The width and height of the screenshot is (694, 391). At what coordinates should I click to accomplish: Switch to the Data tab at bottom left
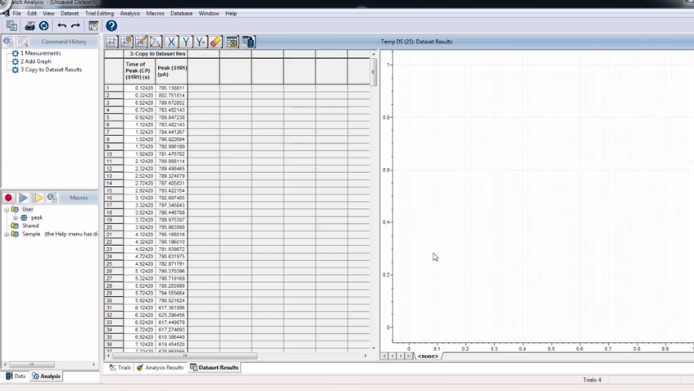(15, 376)
